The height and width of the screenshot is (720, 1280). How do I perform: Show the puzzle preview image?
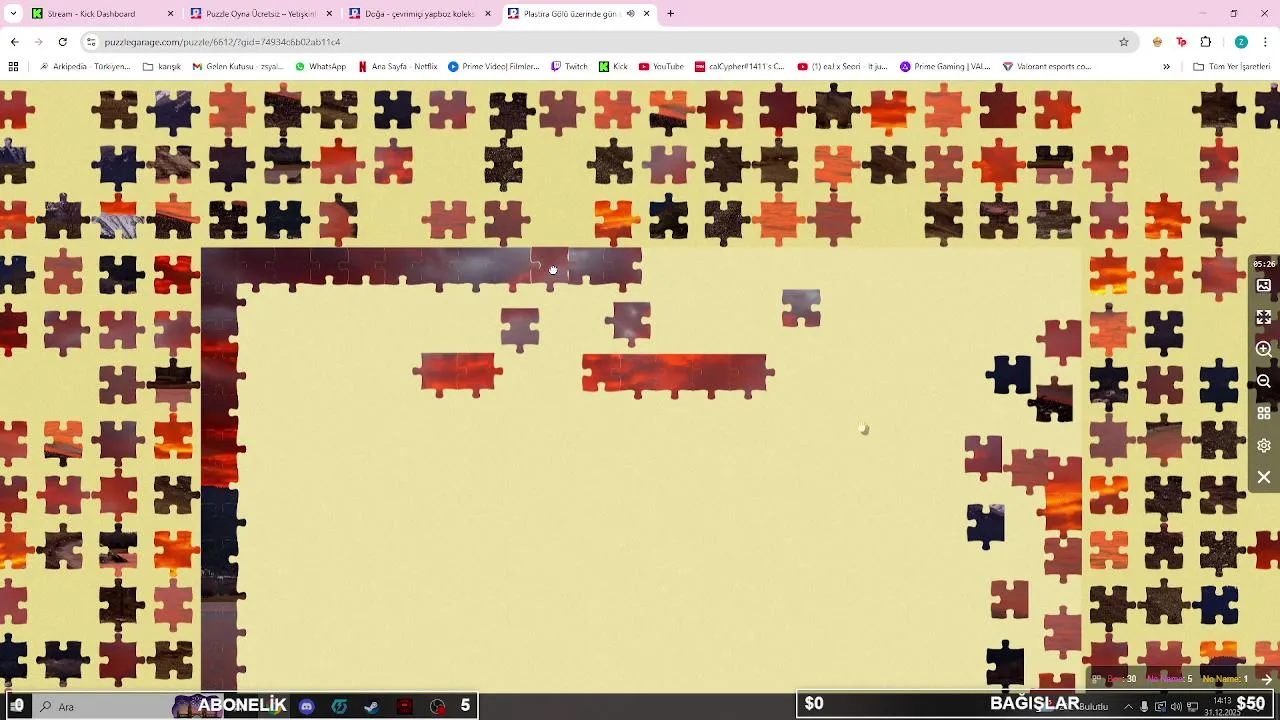pyautogui.click(x=1264, y=285)
